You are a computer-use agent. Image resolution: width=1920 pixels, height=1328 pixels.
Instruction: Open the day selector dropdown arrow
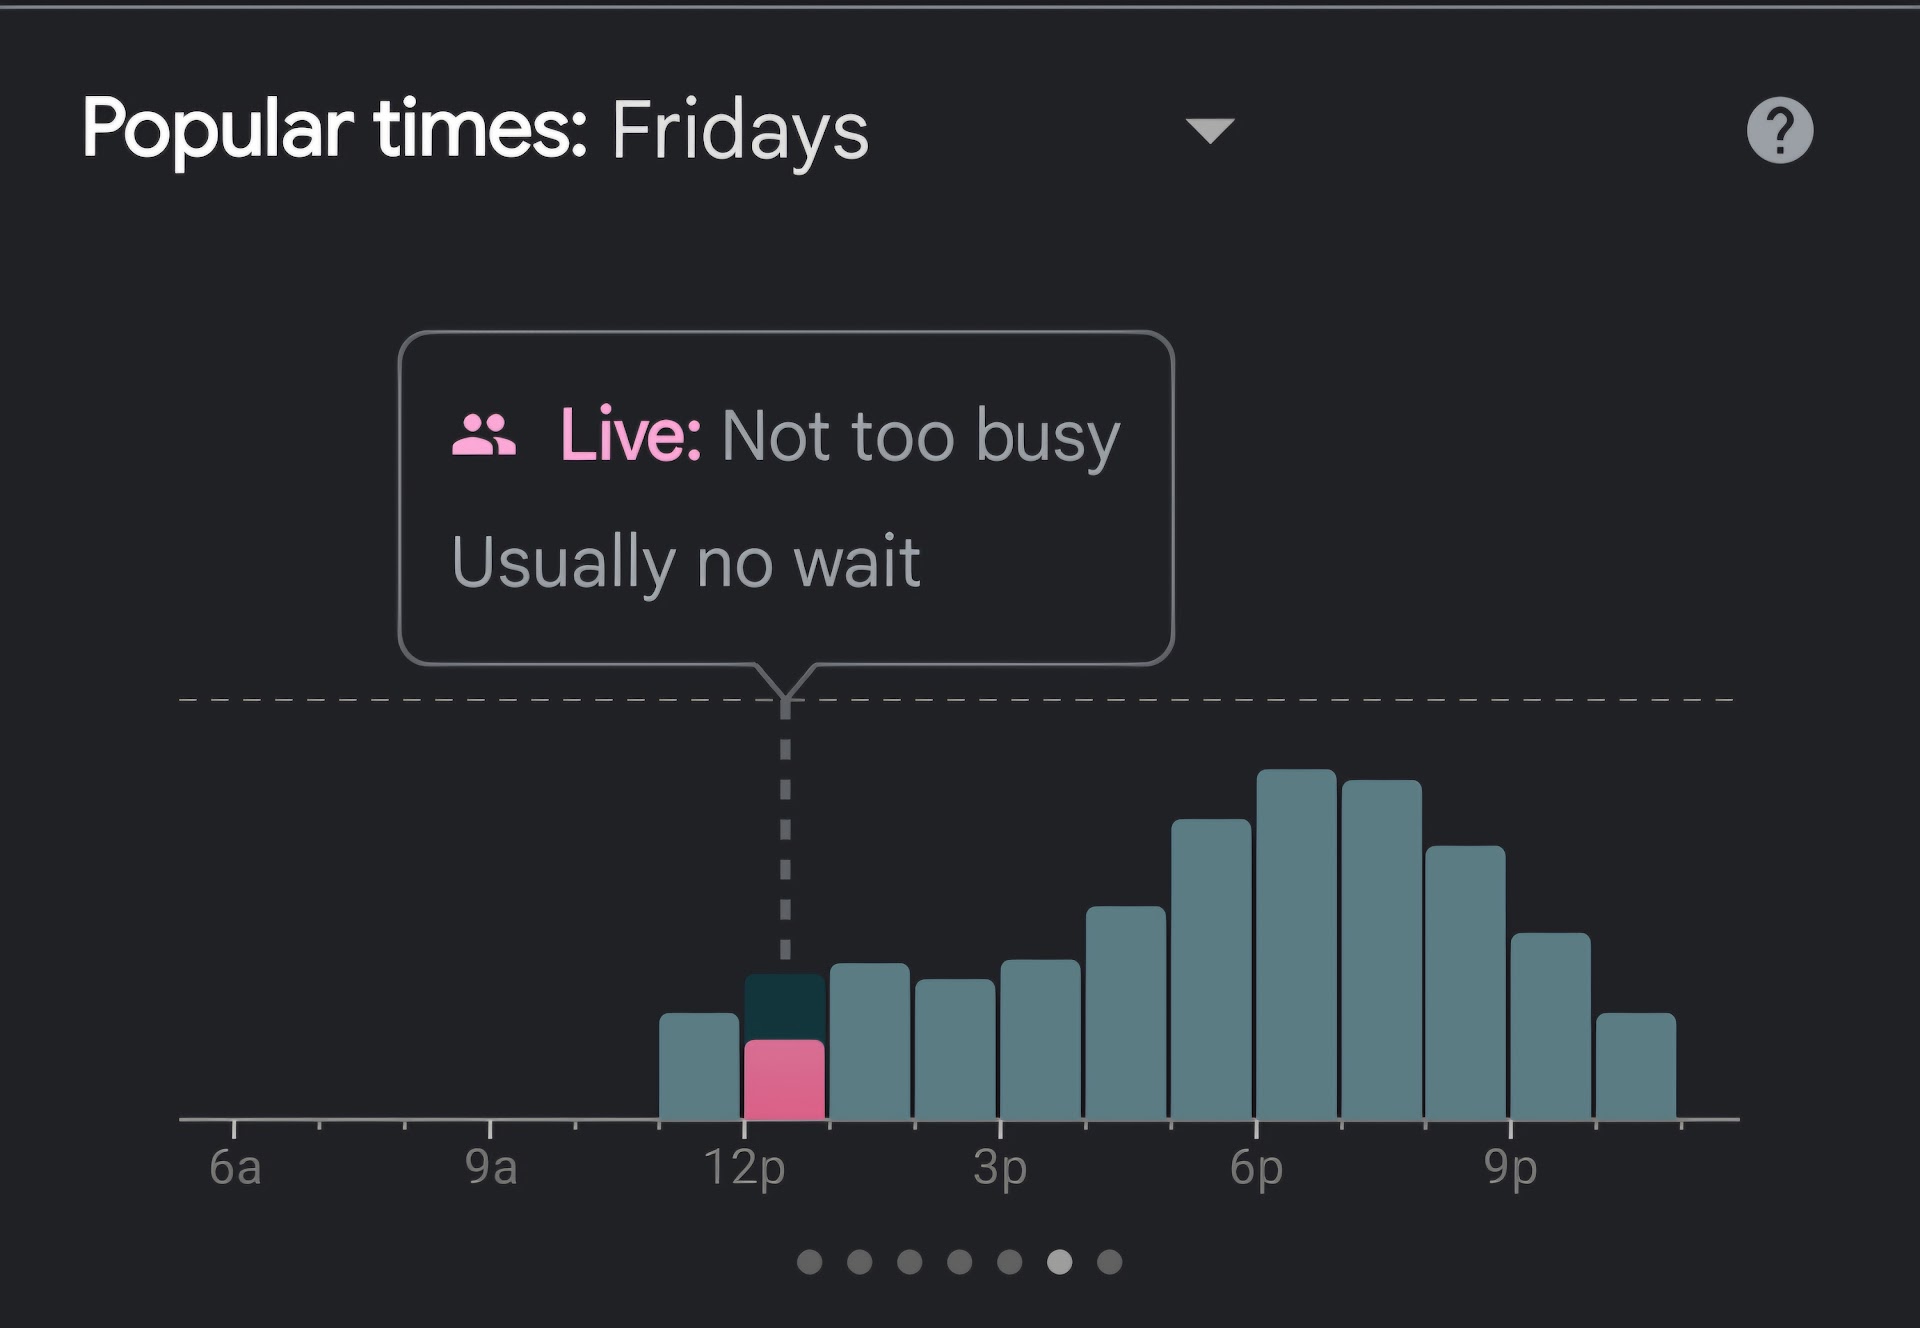tap(1209, 131)
